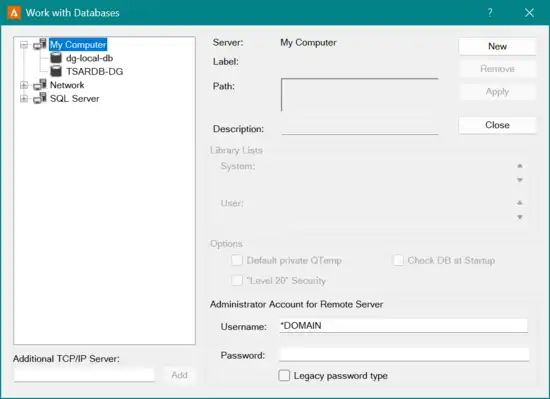
Task: Close the Work with Databases dialog via X
Action: (529, 13)
